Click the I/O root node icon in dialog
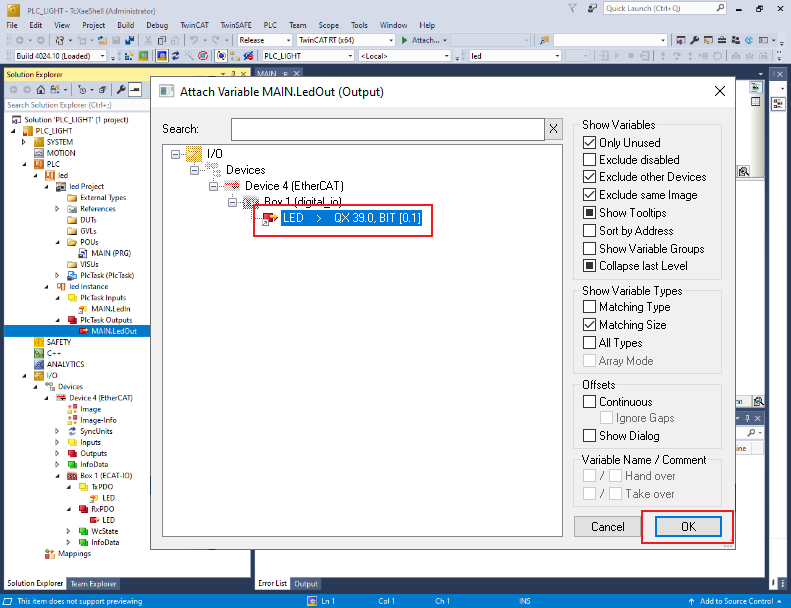The image size is (791, 608). tap(195, 153)
